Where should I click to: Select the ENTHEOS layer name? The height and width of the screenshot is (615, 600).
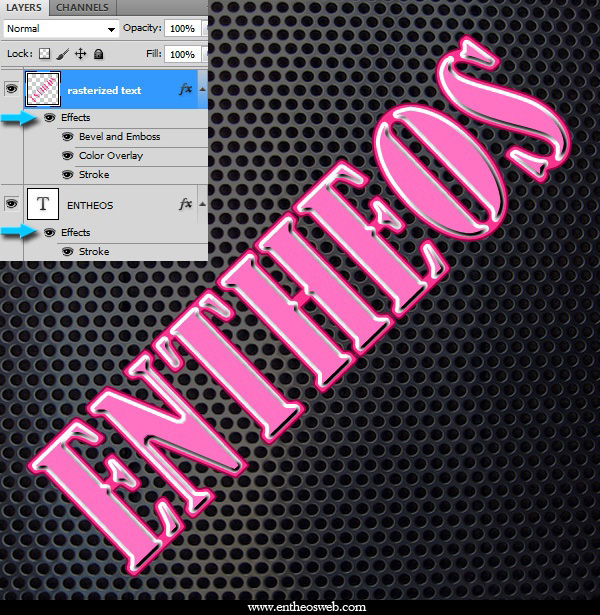[90, 206]
